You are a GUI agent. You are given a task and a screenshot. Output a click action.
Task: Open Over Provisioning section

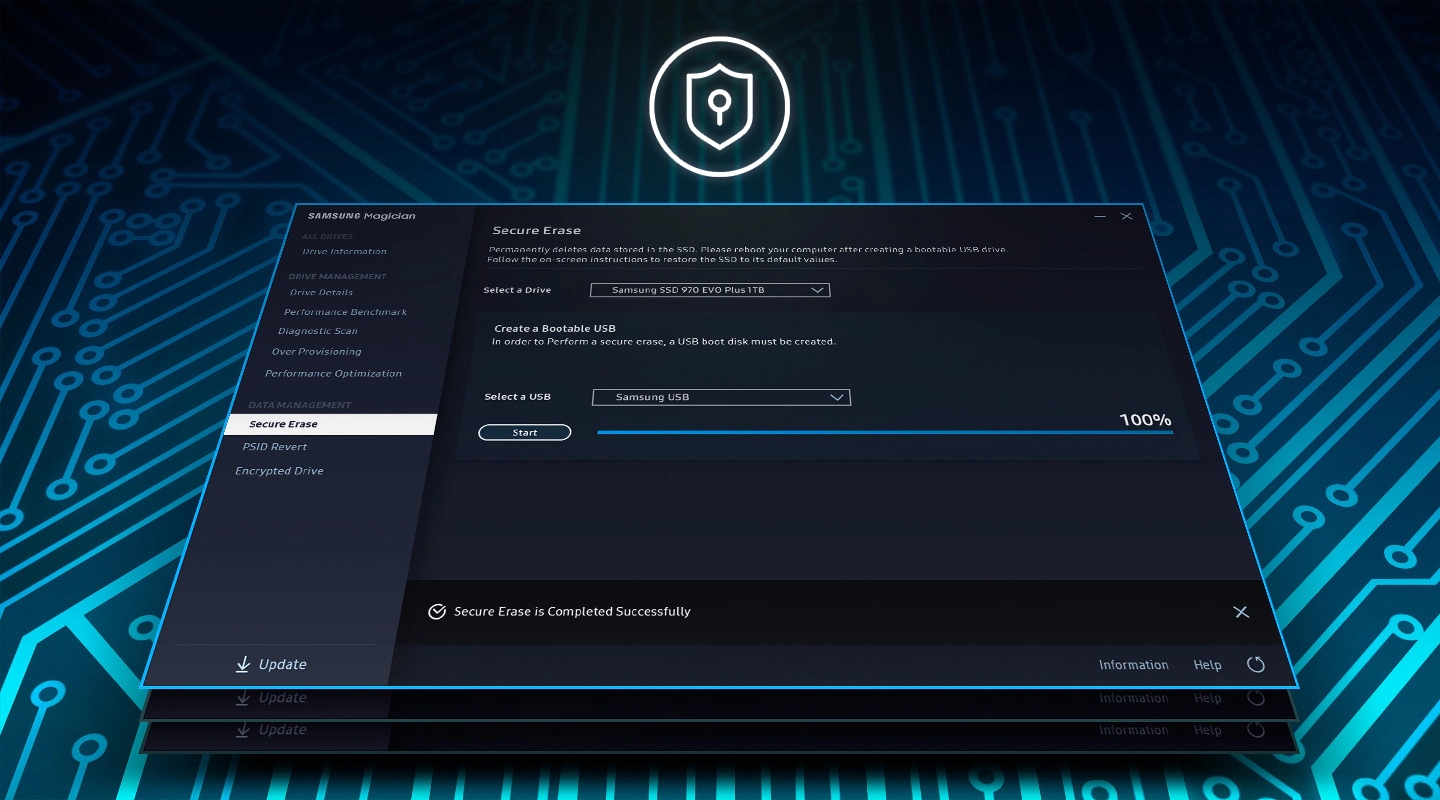coord(316,352)
